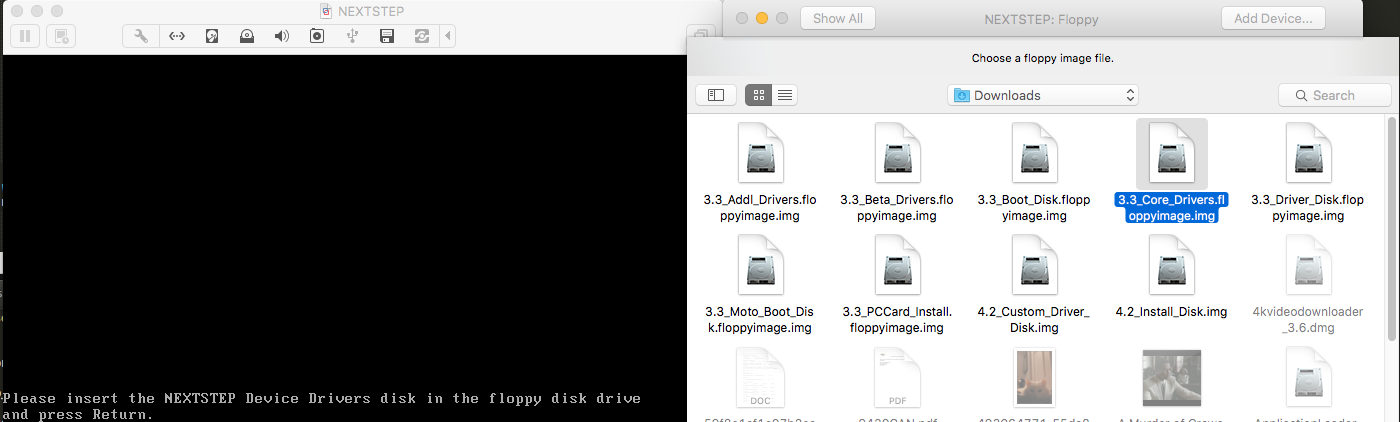Screen dimensions: 1400x422
Task: Select the 3.3_Driver_Disk floppy image file
Action: pos(1309,152)
